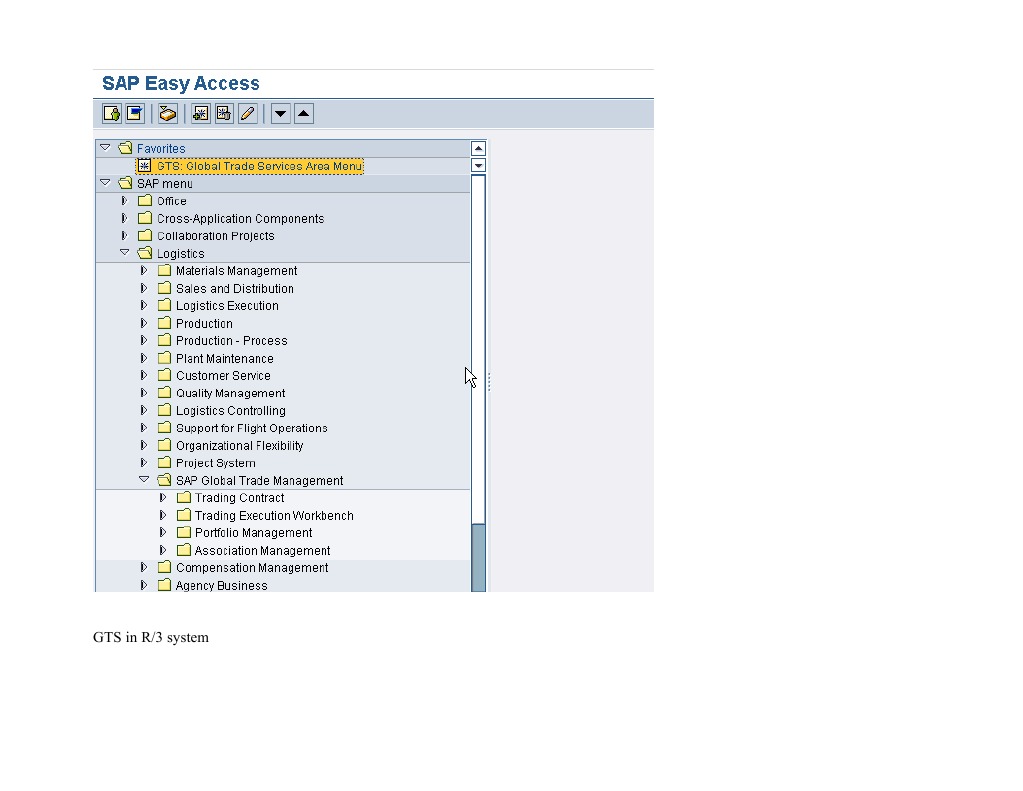
Task: Click the tree scrollbar down arrow
Action: click(x=478, y=165)
